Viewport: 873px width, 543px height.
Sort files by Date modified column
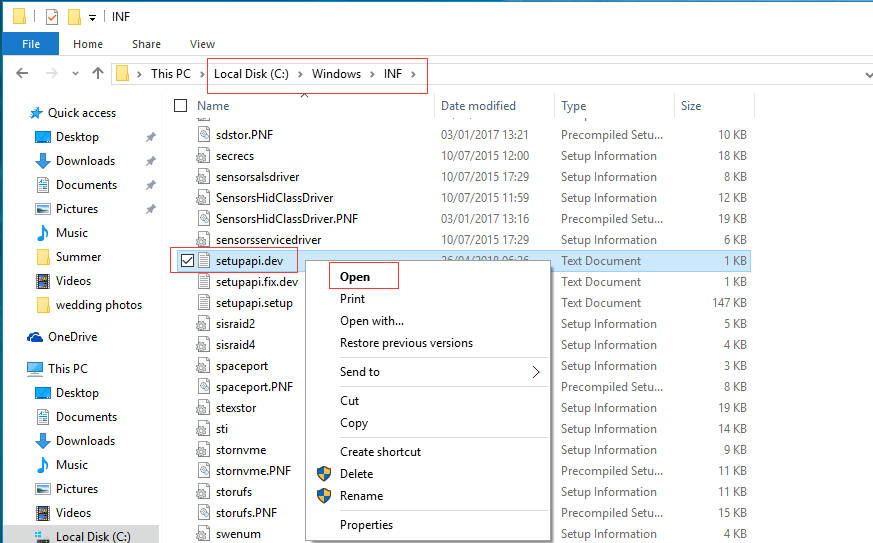tap(478, 106)
